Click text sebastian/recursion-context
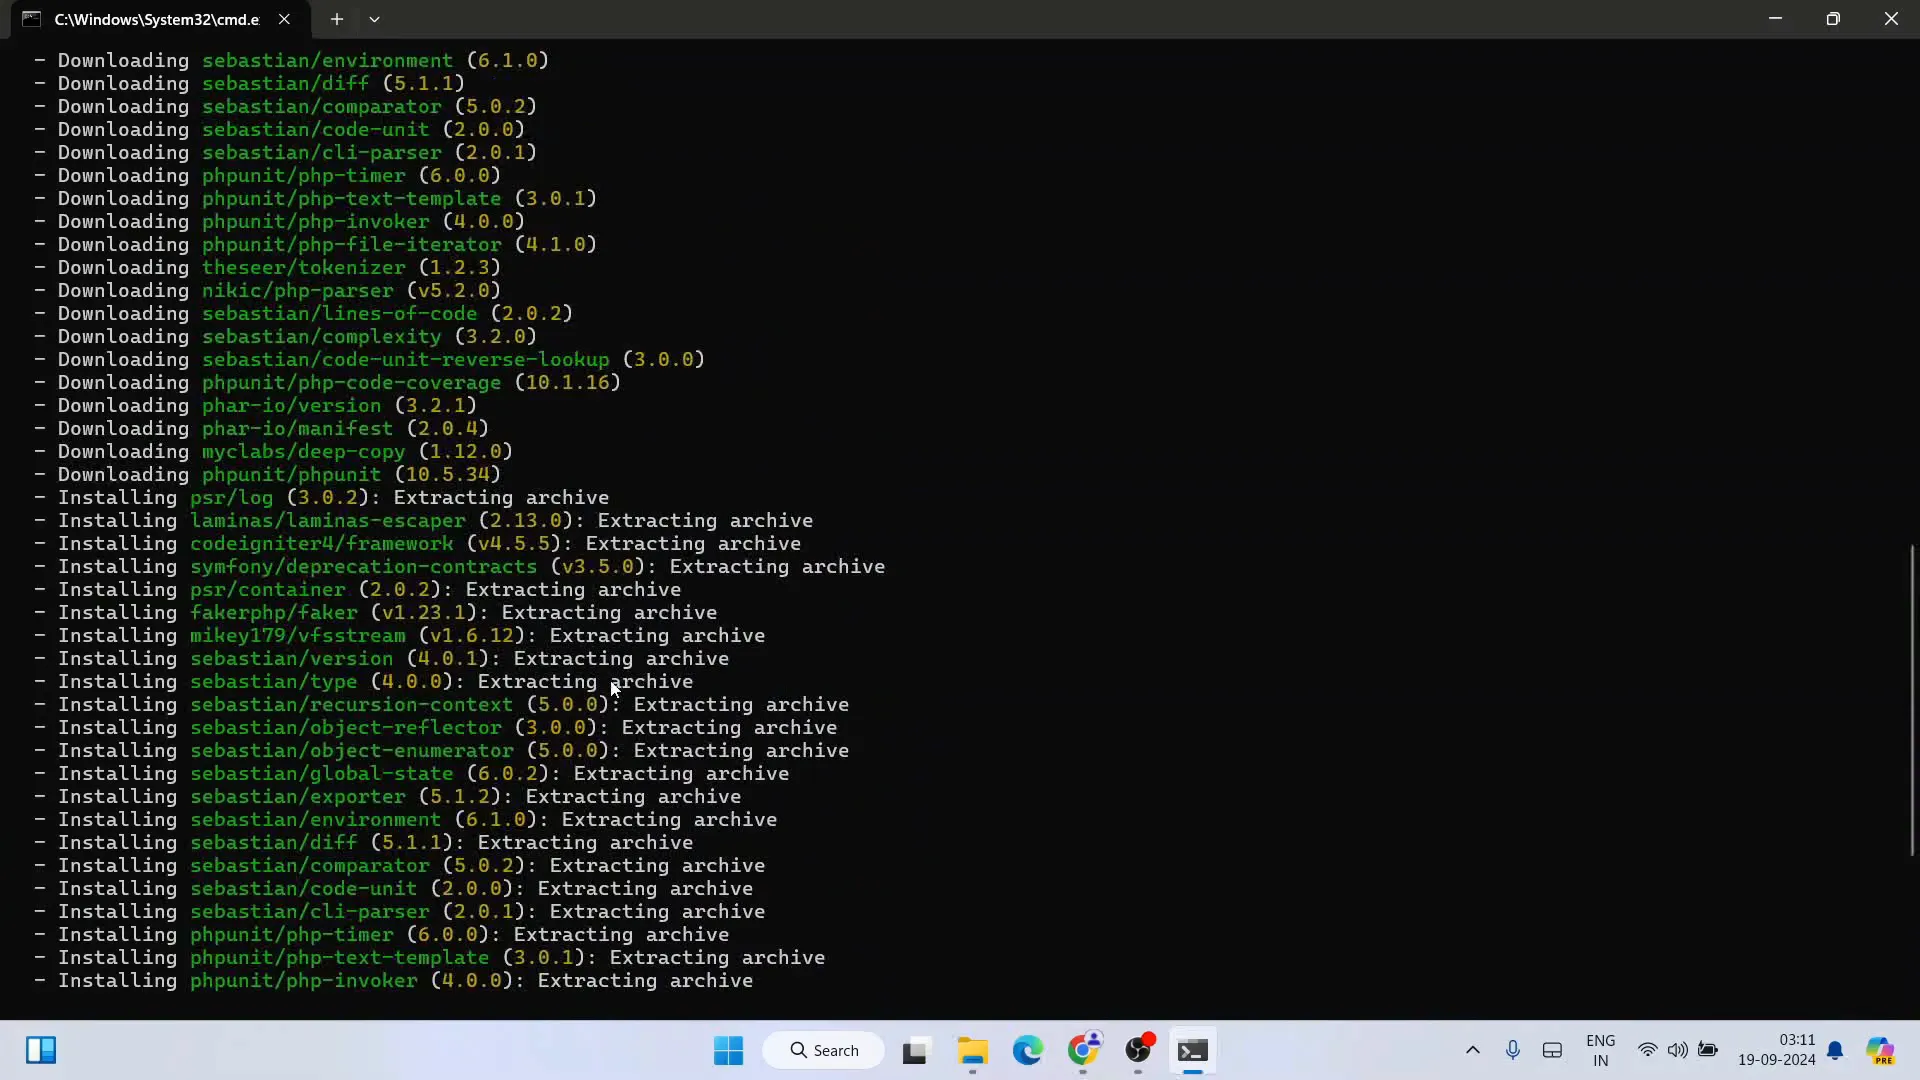 click(352, 705)
